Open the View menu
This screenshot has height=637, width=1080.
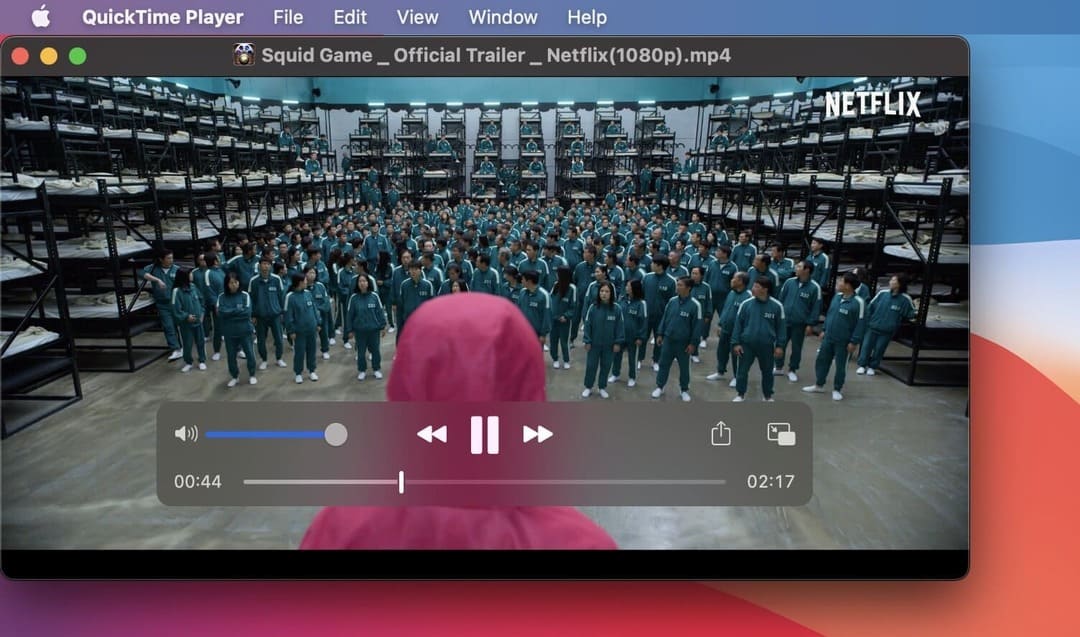click(x=417, y=17)
